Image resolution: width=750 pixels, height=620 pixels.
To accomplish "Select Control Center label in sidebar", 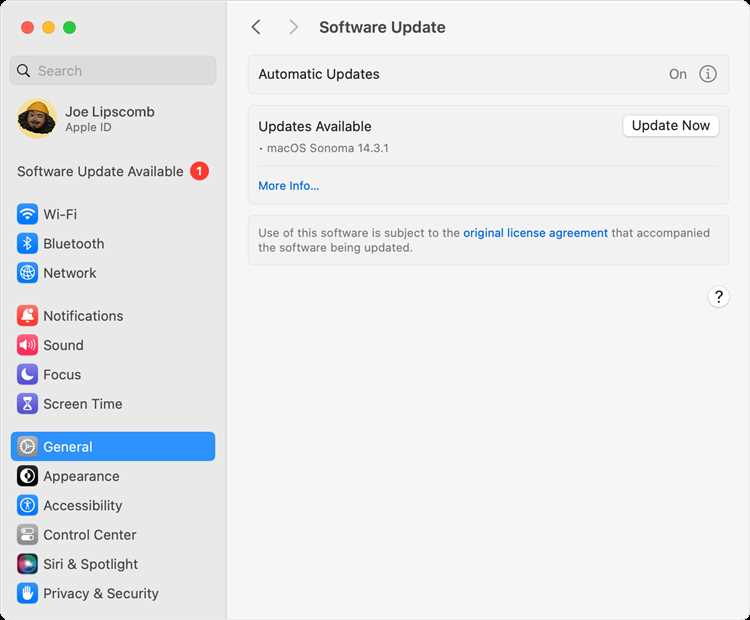I will pos(90,535).
